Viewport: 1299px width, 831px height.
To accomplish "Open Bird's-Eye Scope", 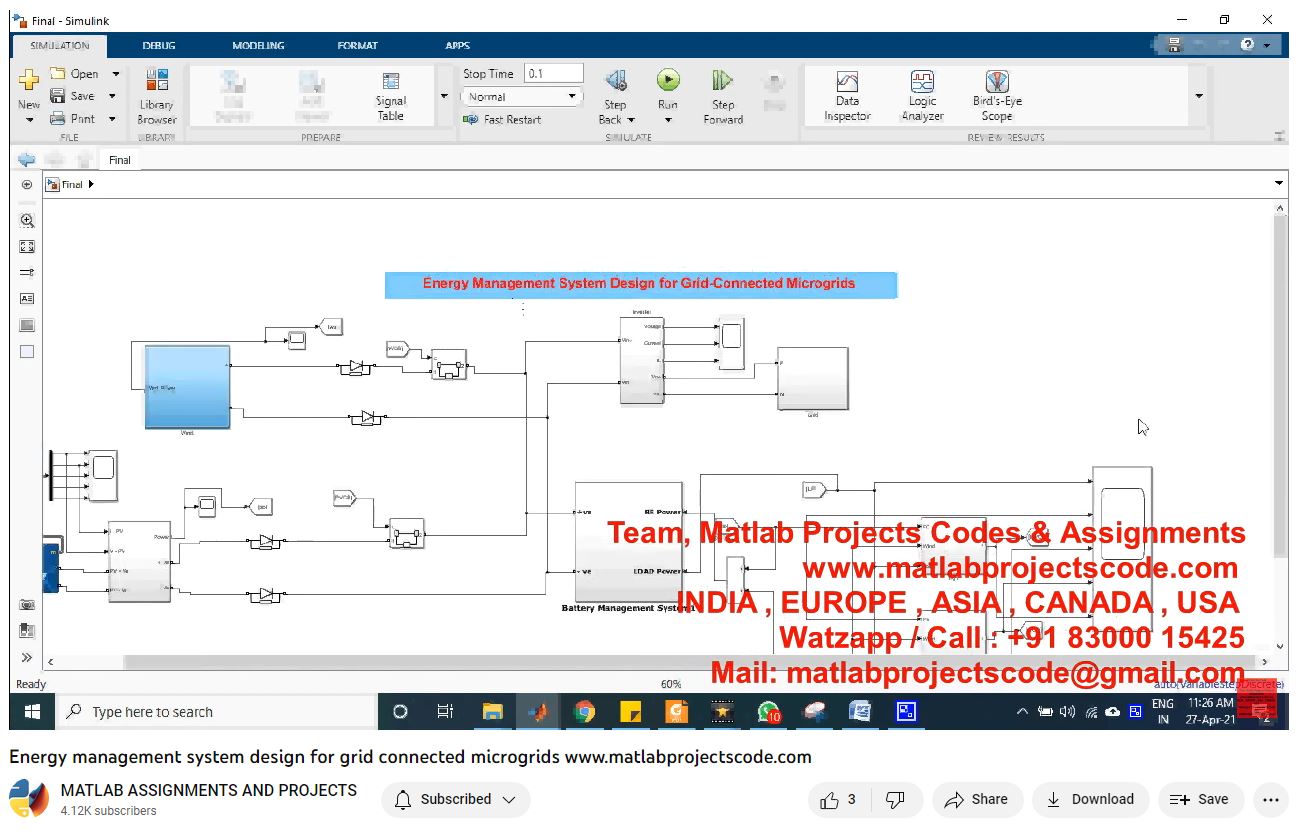I will [997, 96].
